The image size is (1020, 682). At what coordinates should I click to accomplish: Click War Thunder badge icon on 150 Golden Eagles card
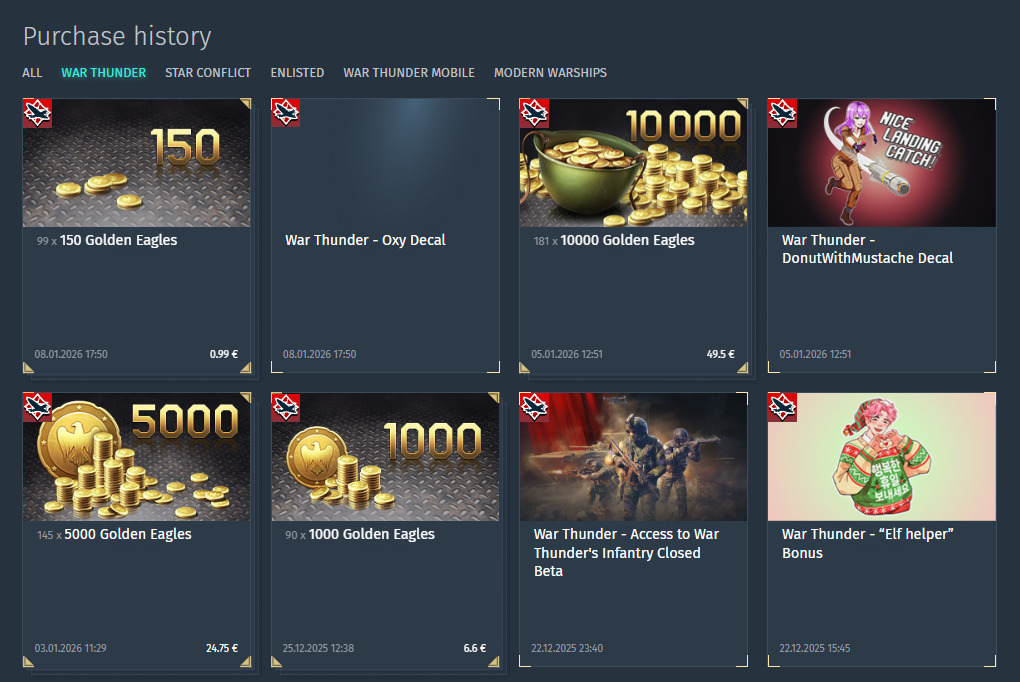(37, 113)
